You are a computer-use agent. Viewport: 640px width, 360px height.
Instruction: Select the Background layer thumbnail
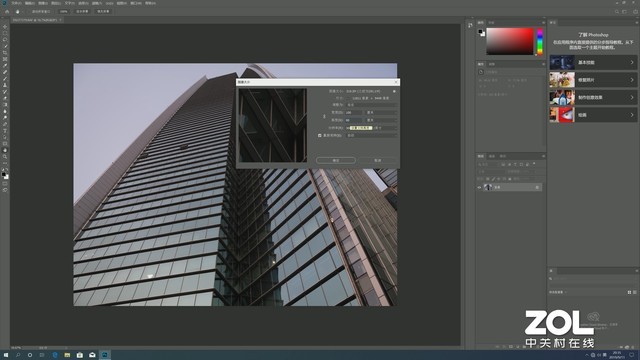(488, 187)
